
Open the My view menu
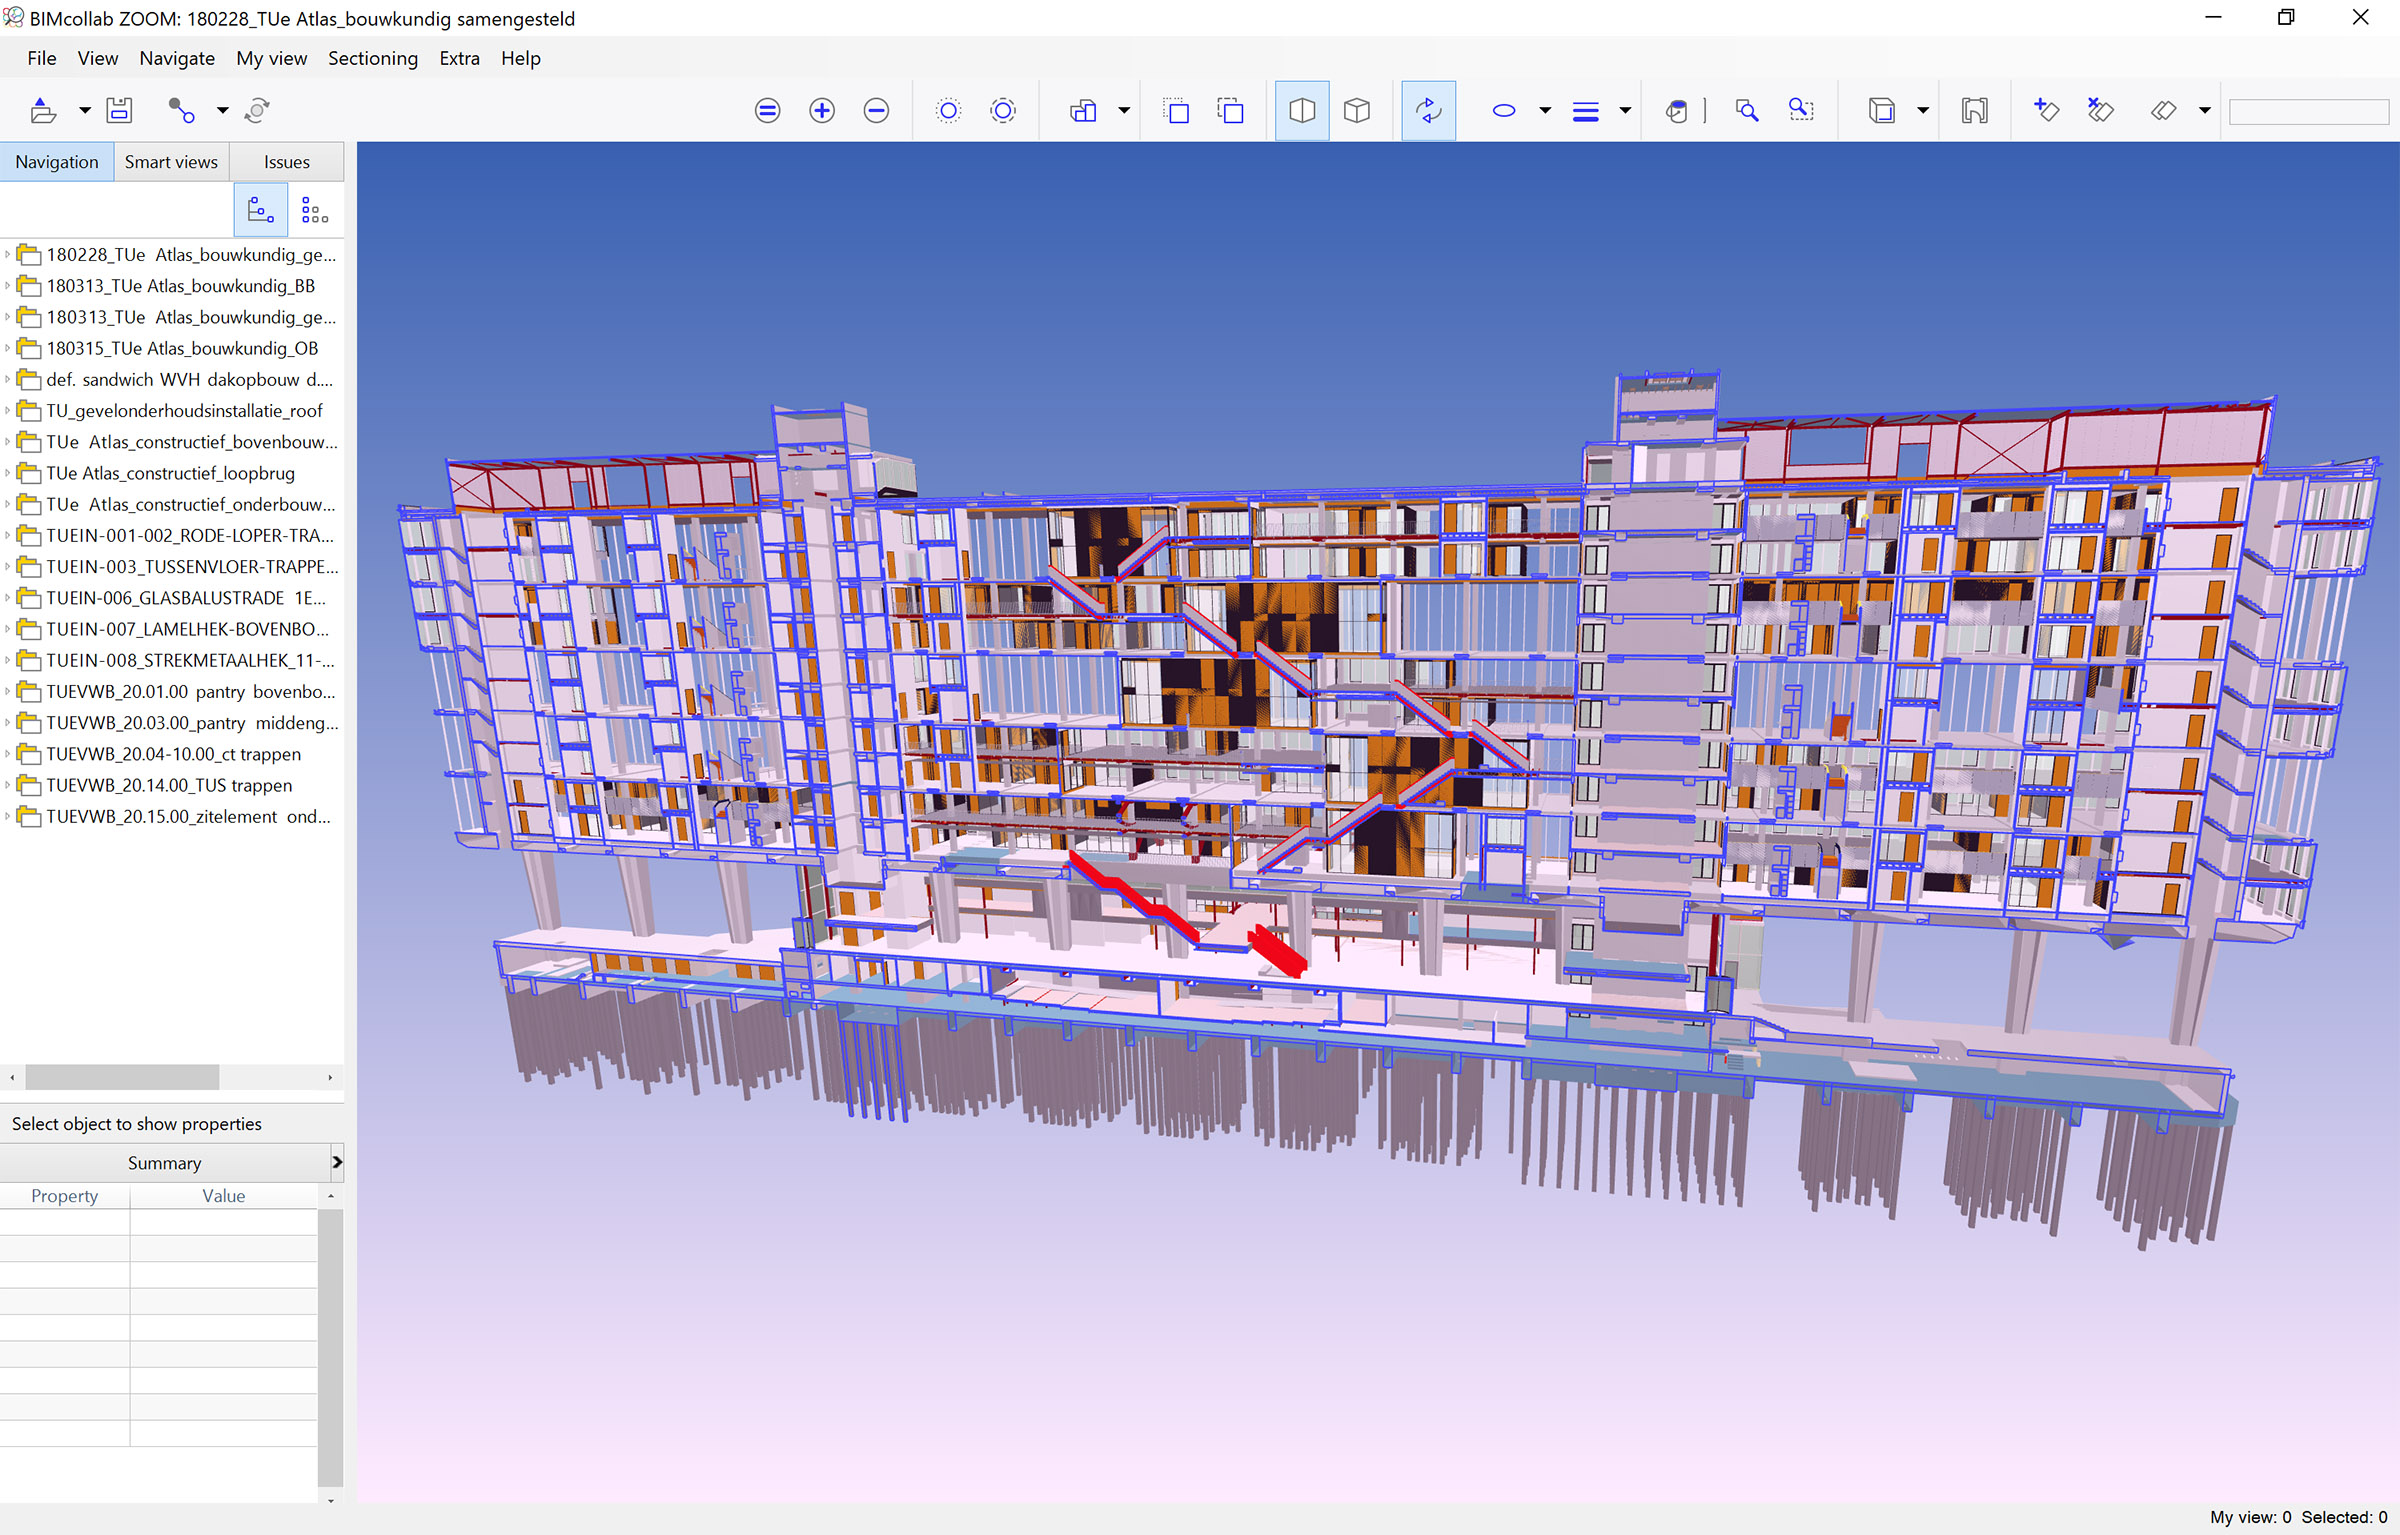[272, 58]
